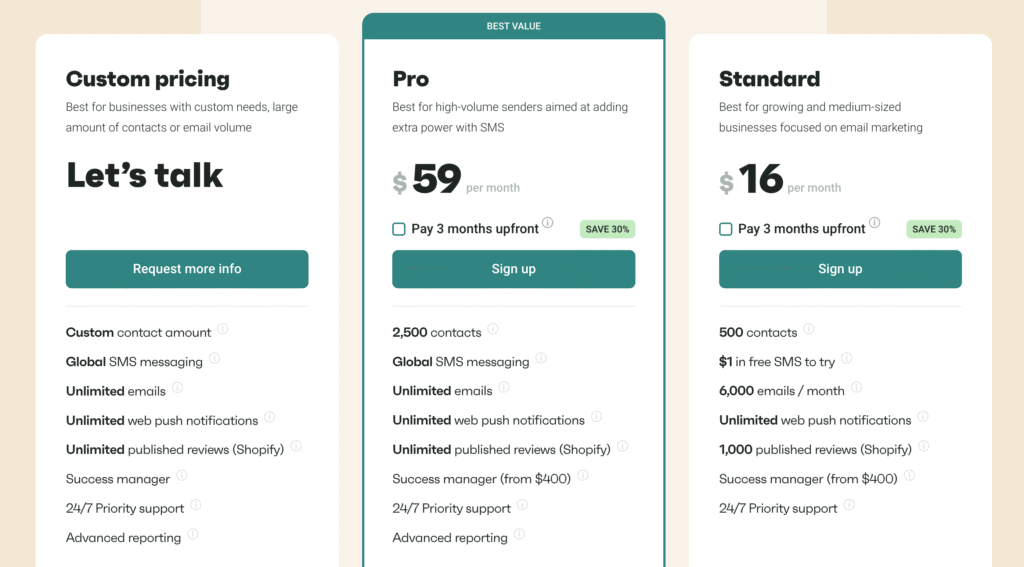Sign up for the Standard plan
Image resolution: width=1024 pixels, height=567 pixels.
coord(840,269)
